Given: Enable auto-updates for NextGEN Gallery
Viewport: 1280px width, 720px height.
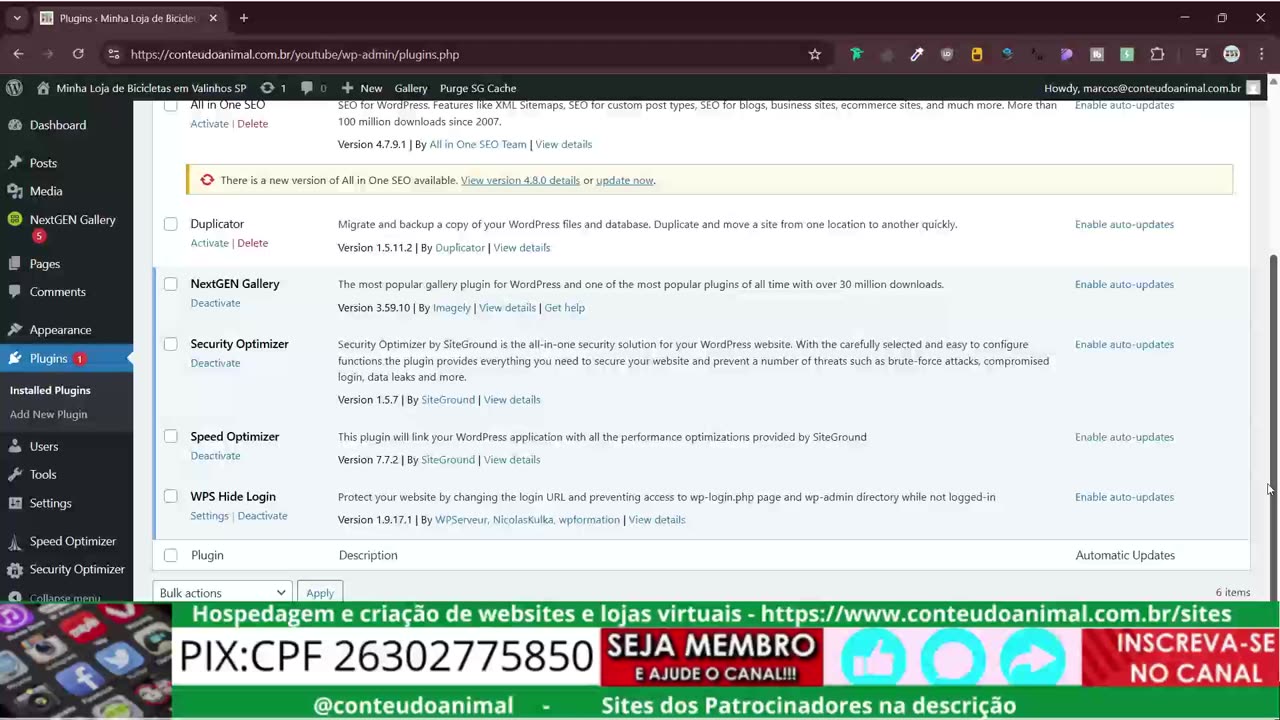Looking at the screenshot, I should pyautogui.click(x=1124, y=284).
